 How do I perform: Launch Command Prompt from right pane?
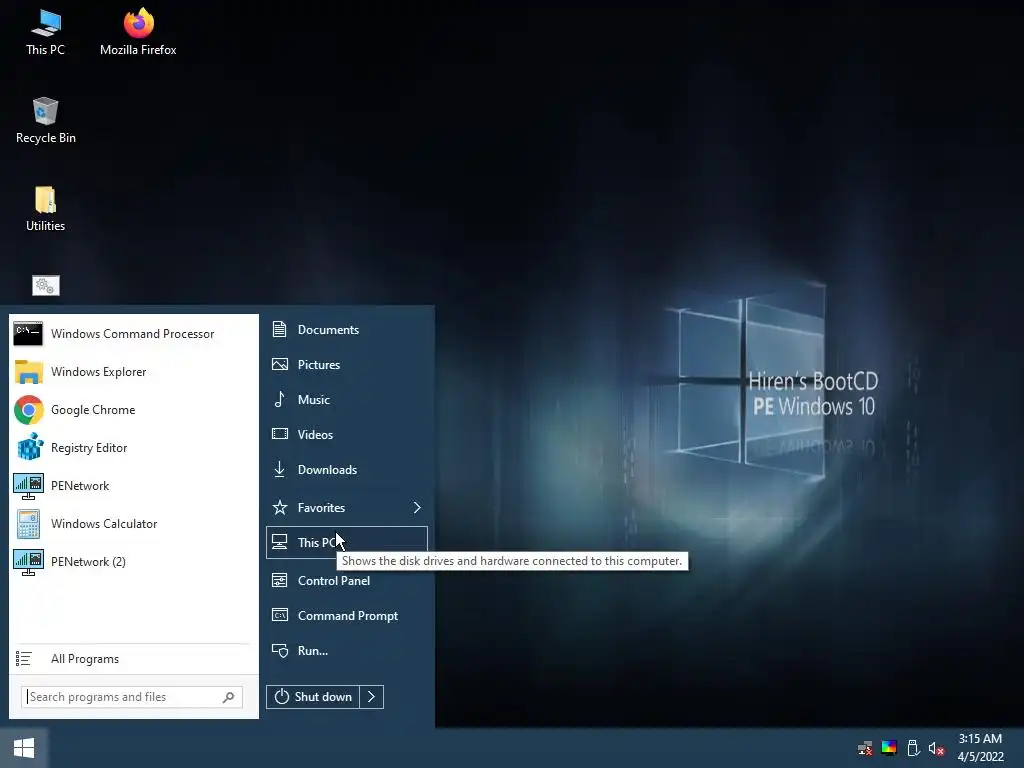347,615
